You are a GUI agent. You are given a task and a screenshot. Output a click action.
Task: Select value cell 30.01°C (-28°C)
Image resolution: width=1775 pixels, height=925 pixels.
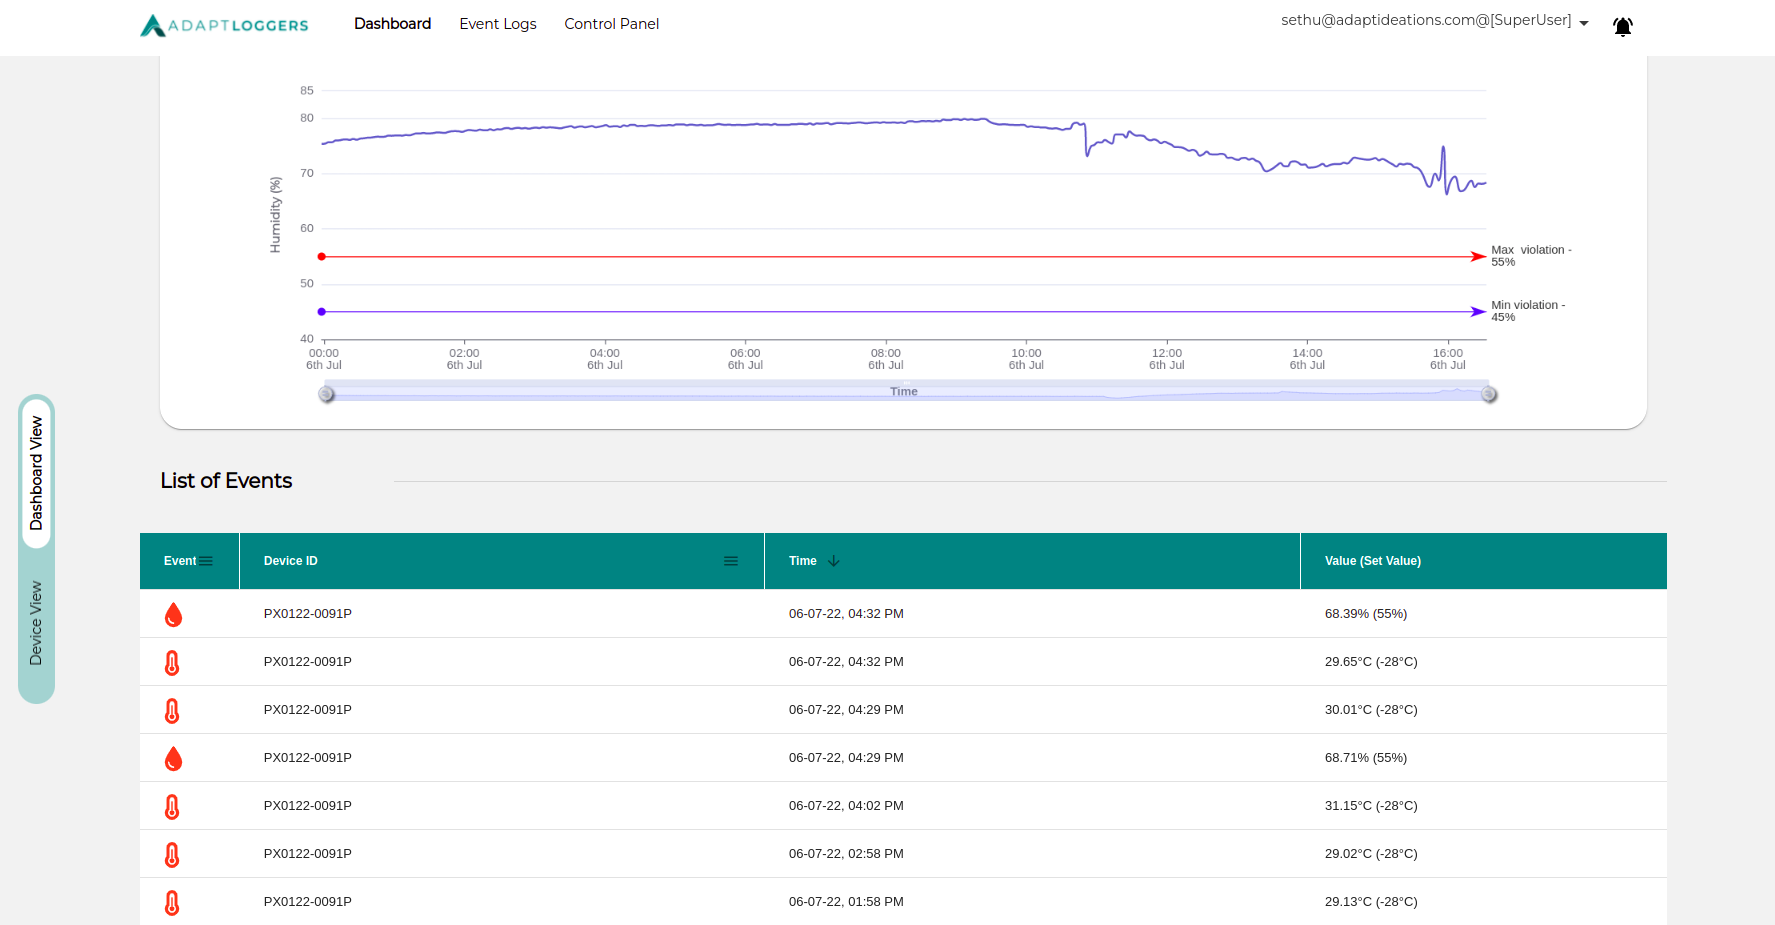[1371, 710]
